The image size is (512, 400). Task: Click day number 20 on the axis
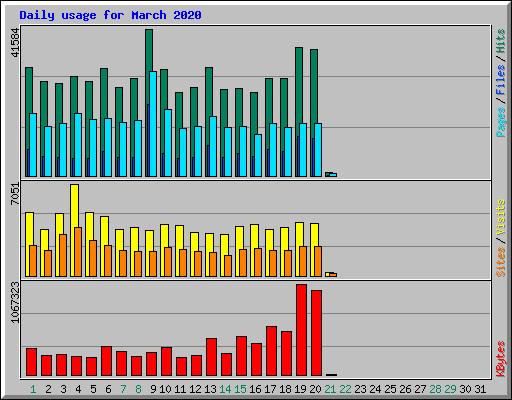point(315,389)
